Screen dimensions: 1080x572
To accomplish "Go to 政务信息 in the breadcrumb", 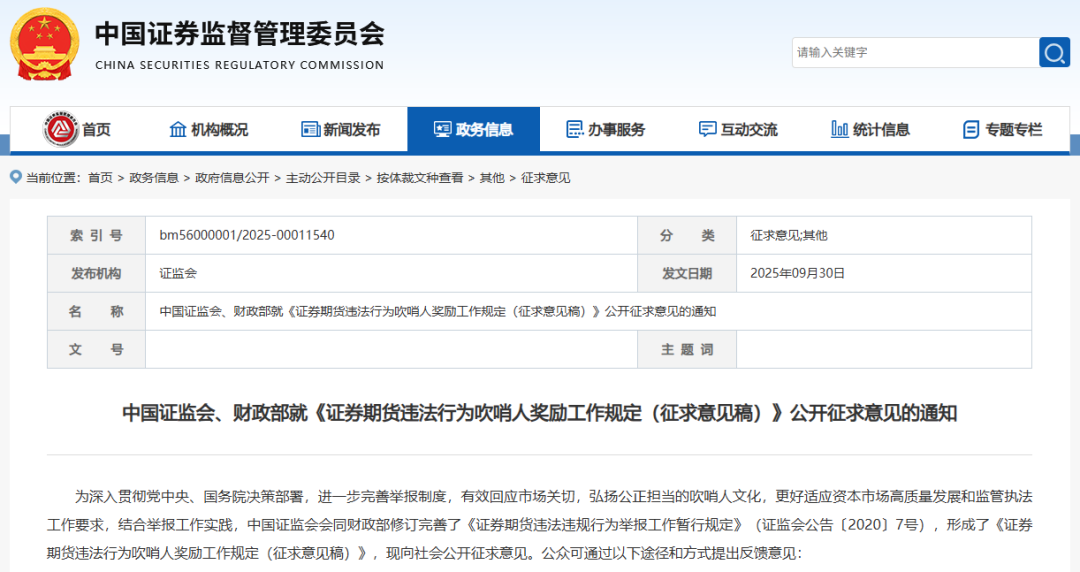I will point(154,178).
